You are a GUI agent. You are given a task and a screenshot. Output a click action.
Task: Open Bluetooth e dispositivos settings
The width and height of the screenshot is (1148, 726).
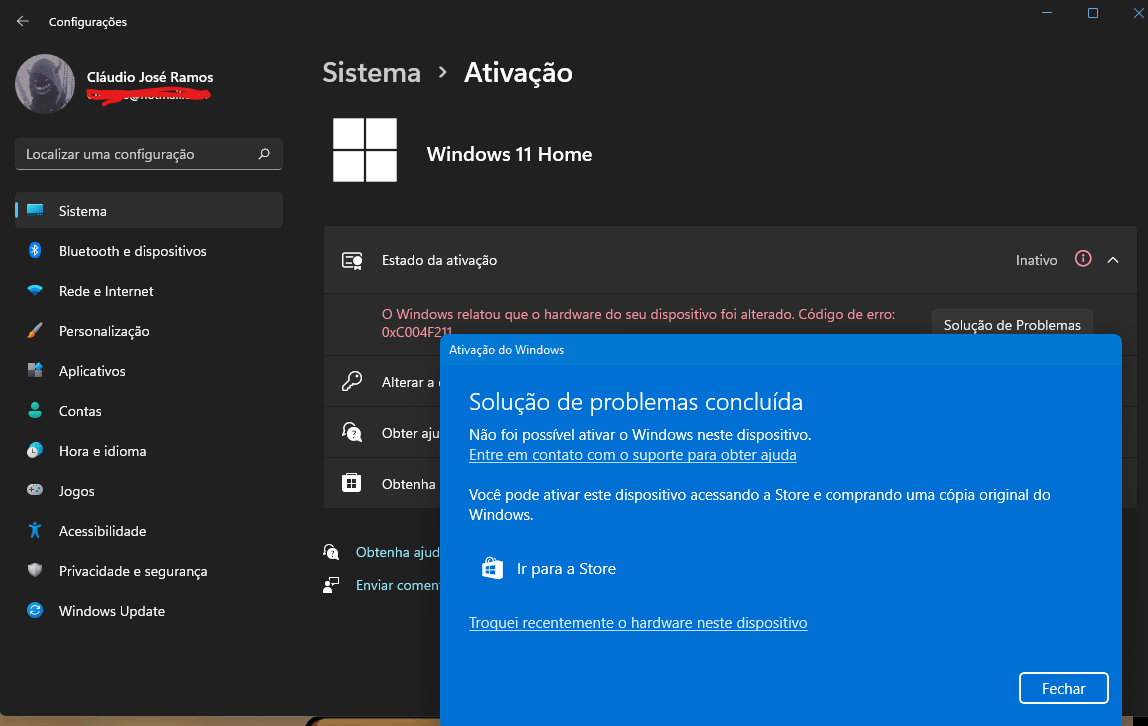[x=149, y=251]
